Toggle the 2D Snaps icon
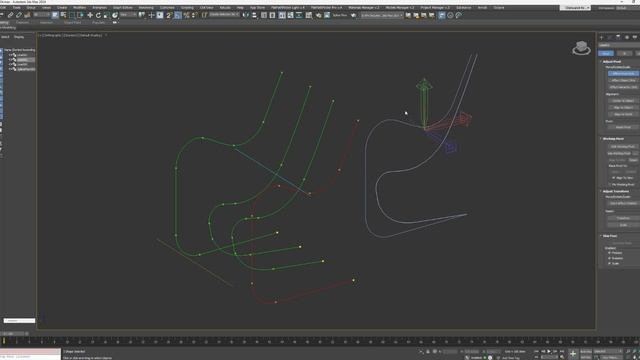Screen dimensions: 640x360 coord(168,15)
